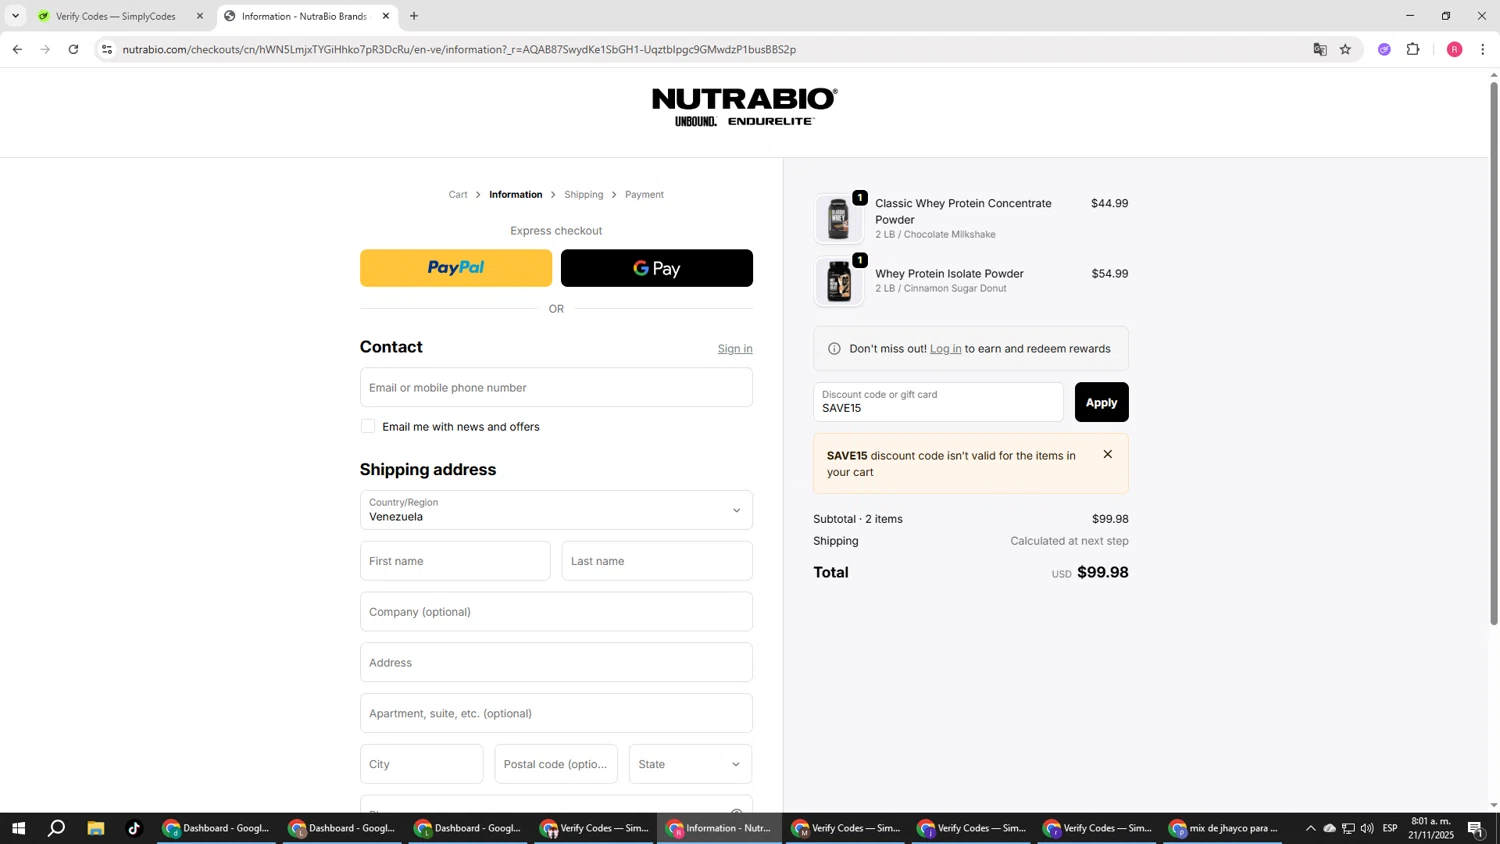1500x844 pixels.
Task: Open the Chrome profile avatar
Action: (1454, 49)
